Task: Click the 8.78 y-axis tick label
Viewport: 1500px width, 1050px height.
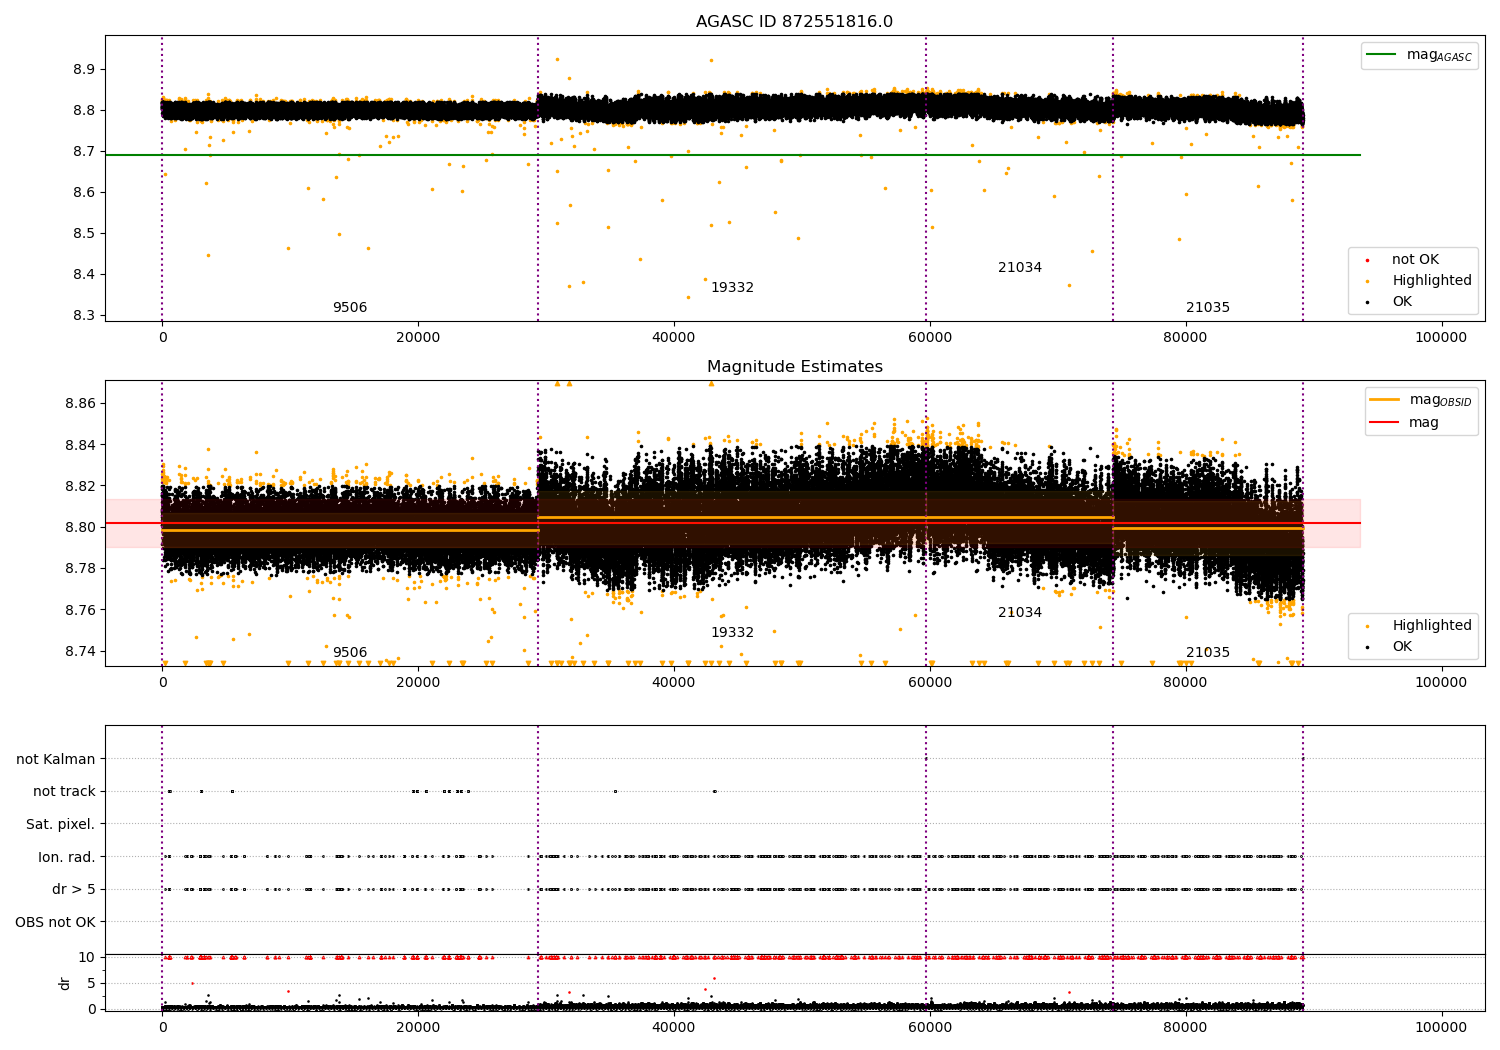Action: pyautogui.click(x=80, y=569)
